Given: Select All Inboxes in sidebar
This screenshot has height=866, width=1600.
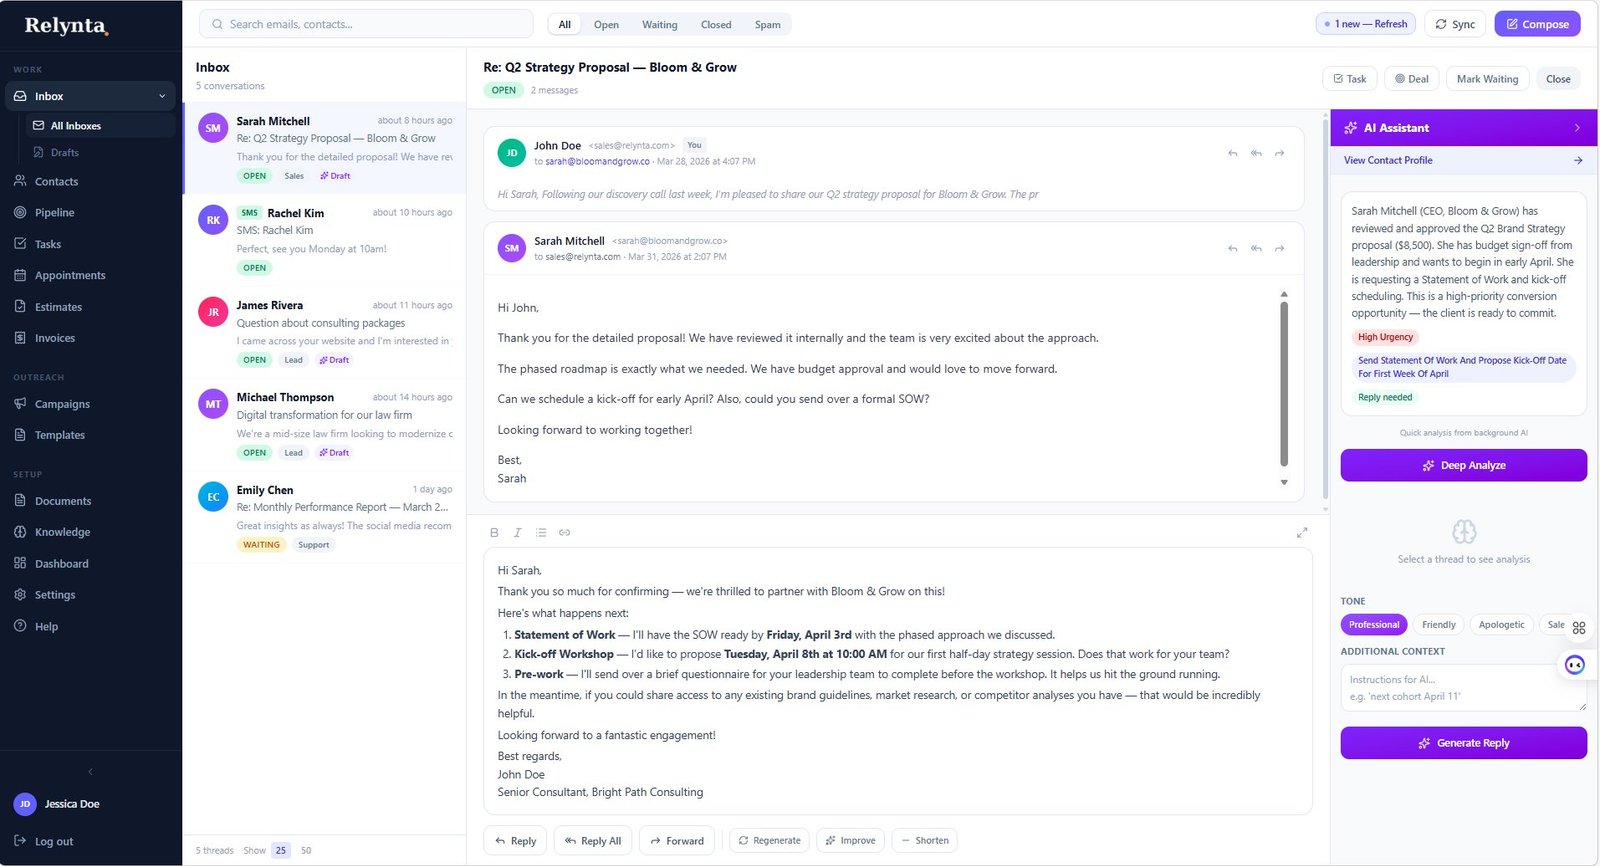Looking at the screenshot, I should 100,126.
